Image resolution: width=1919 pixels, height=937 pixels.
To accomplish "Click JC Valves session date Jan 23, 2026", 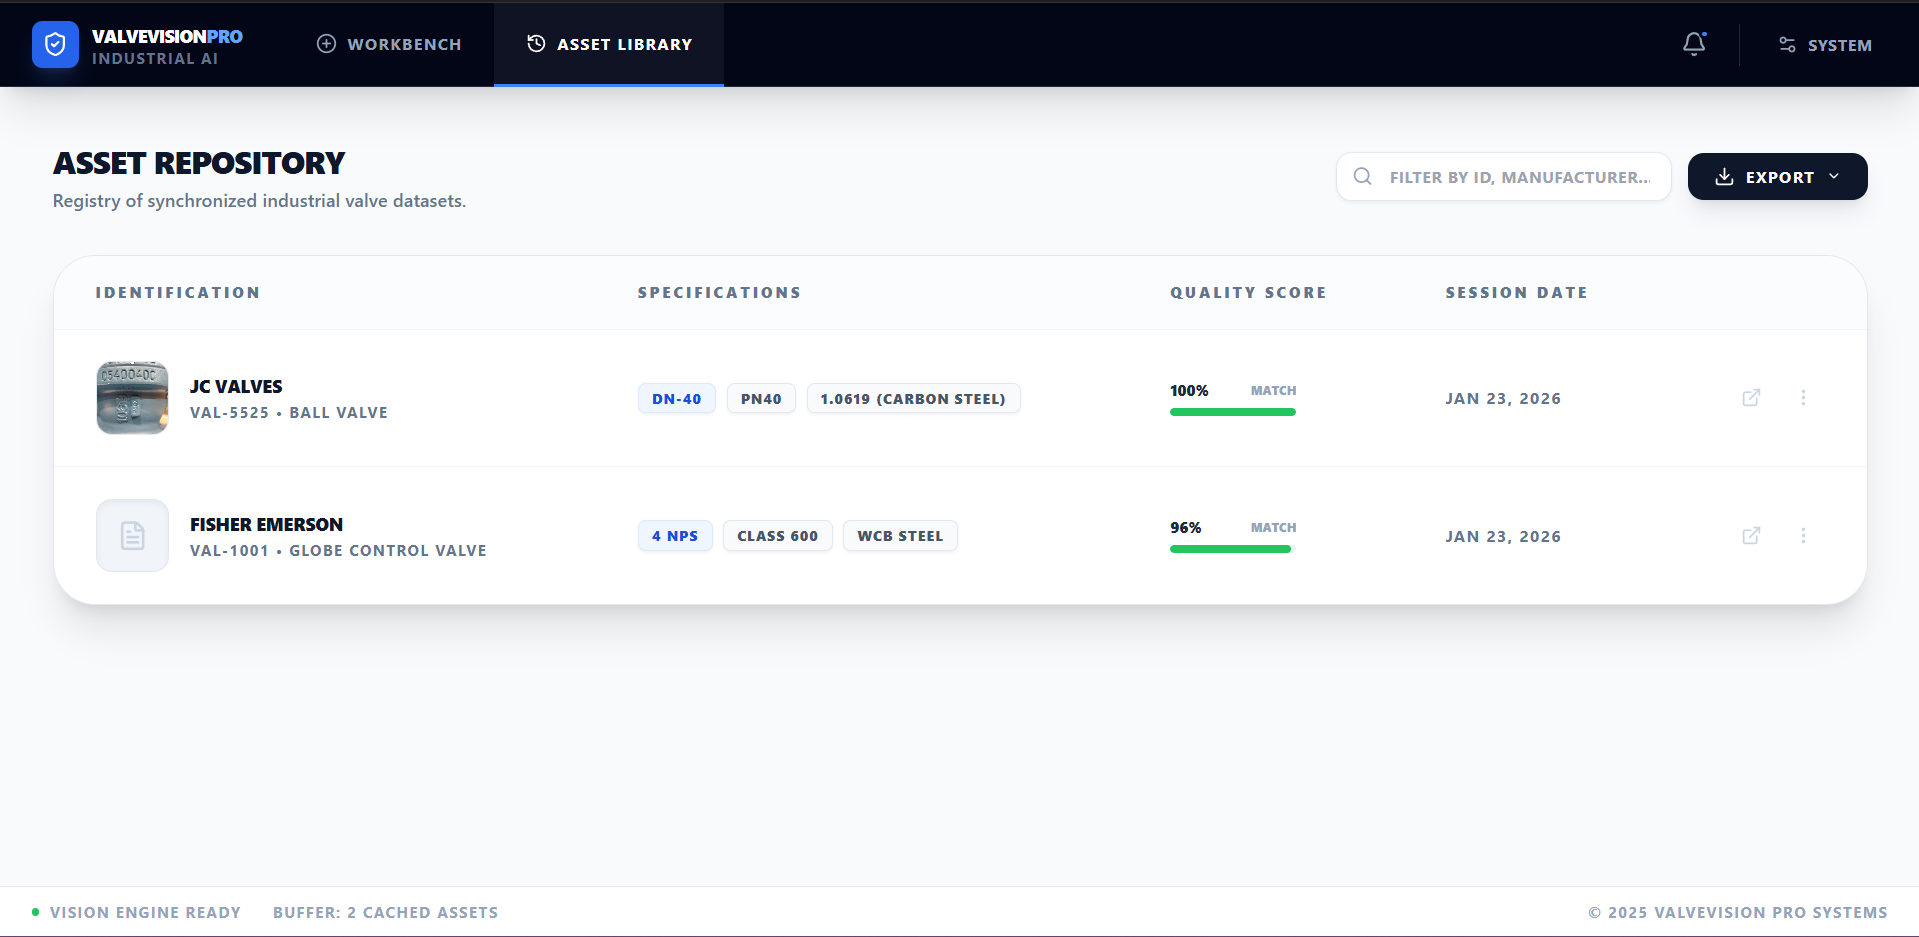I will tap(1503, 399).
